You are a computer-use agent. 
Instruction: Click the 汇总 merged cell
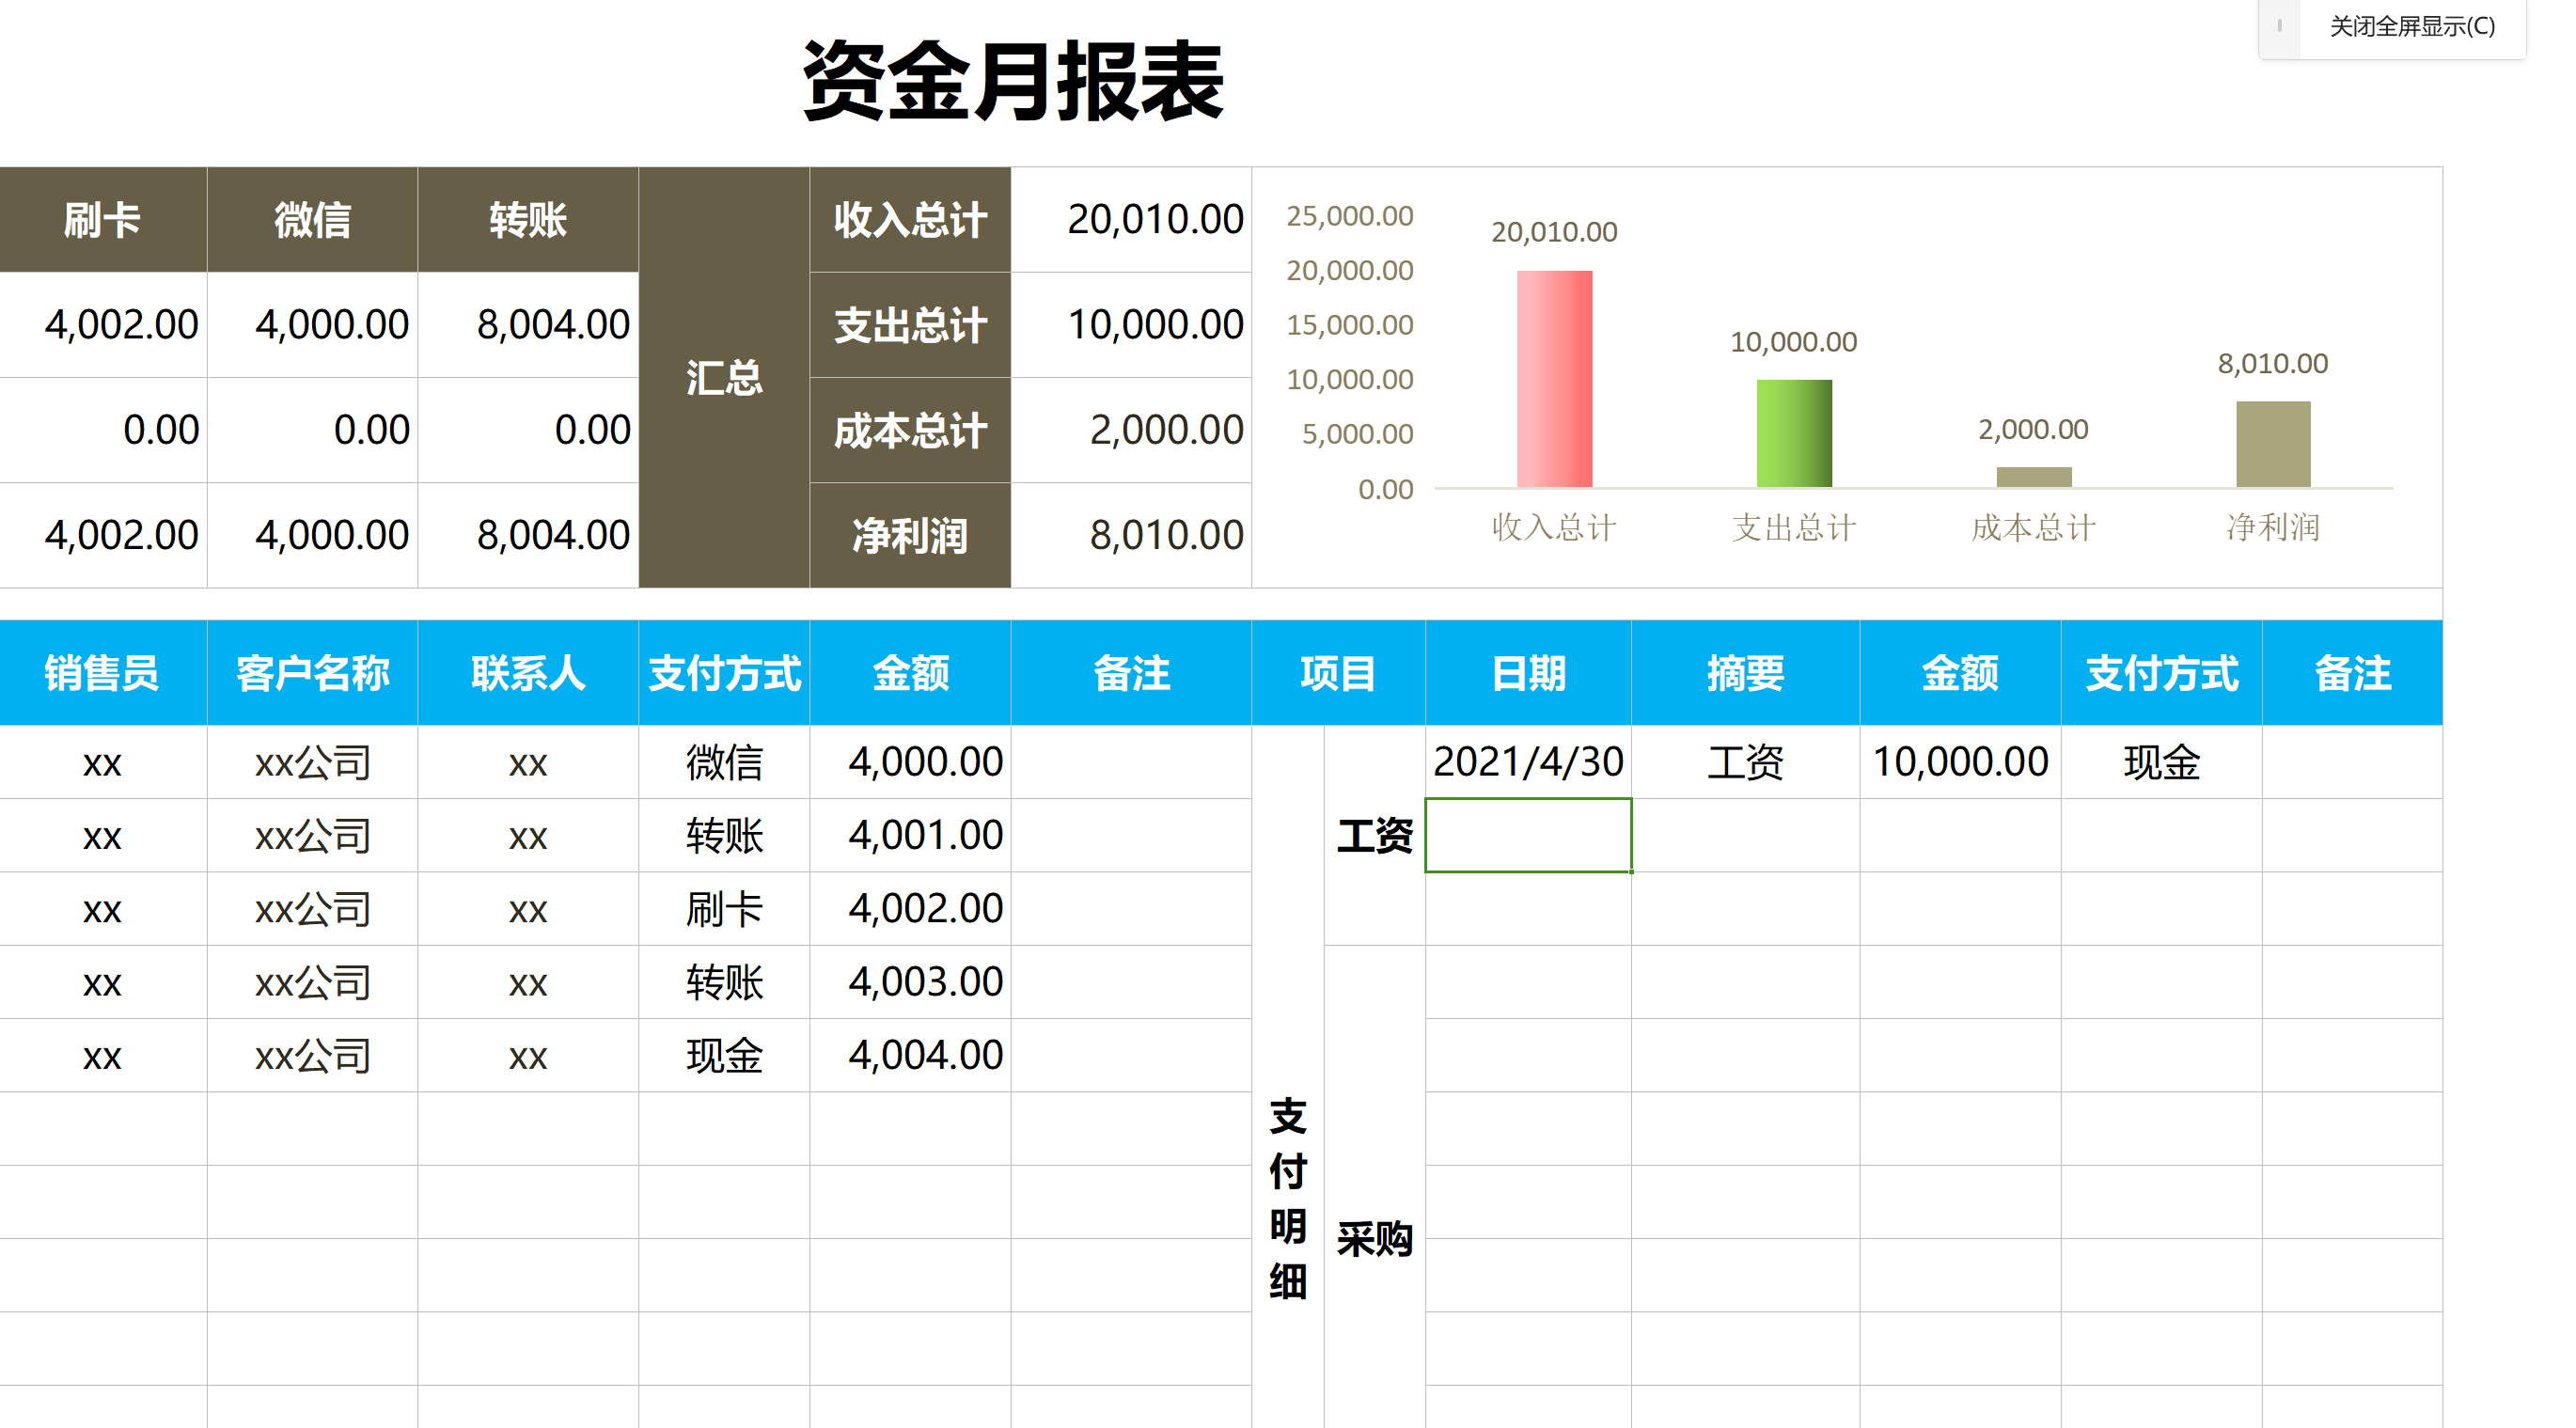point(724,377)
